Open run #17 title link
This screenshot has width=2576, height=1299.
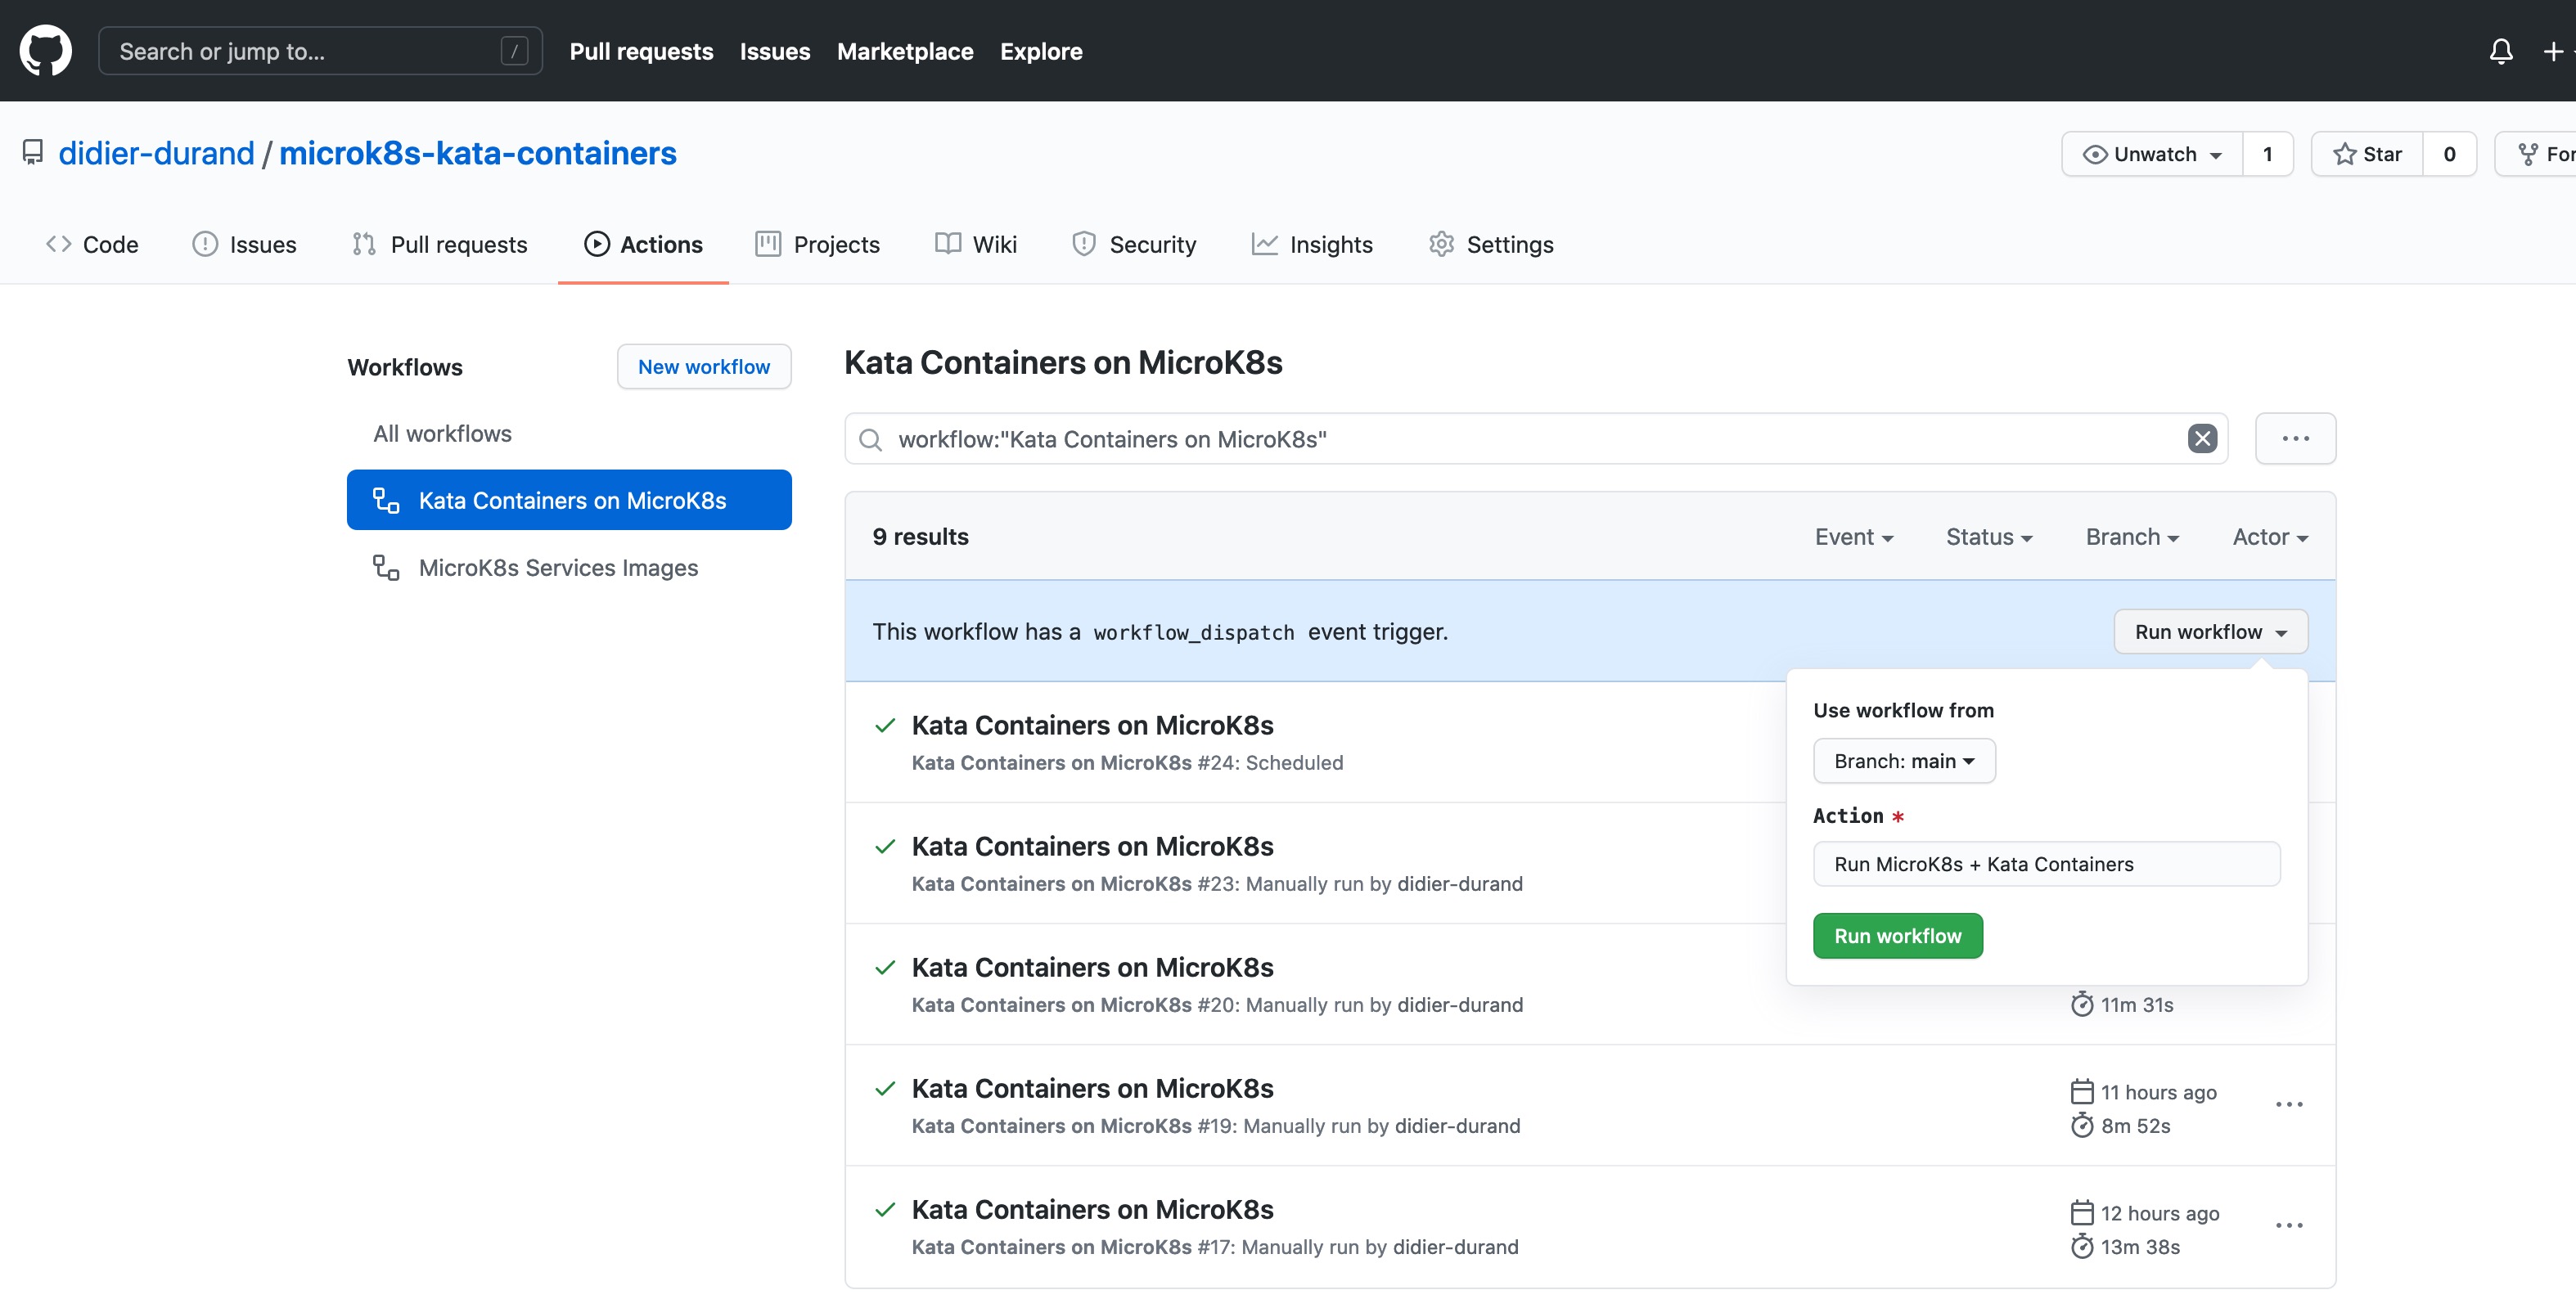click(1092, 1210)
